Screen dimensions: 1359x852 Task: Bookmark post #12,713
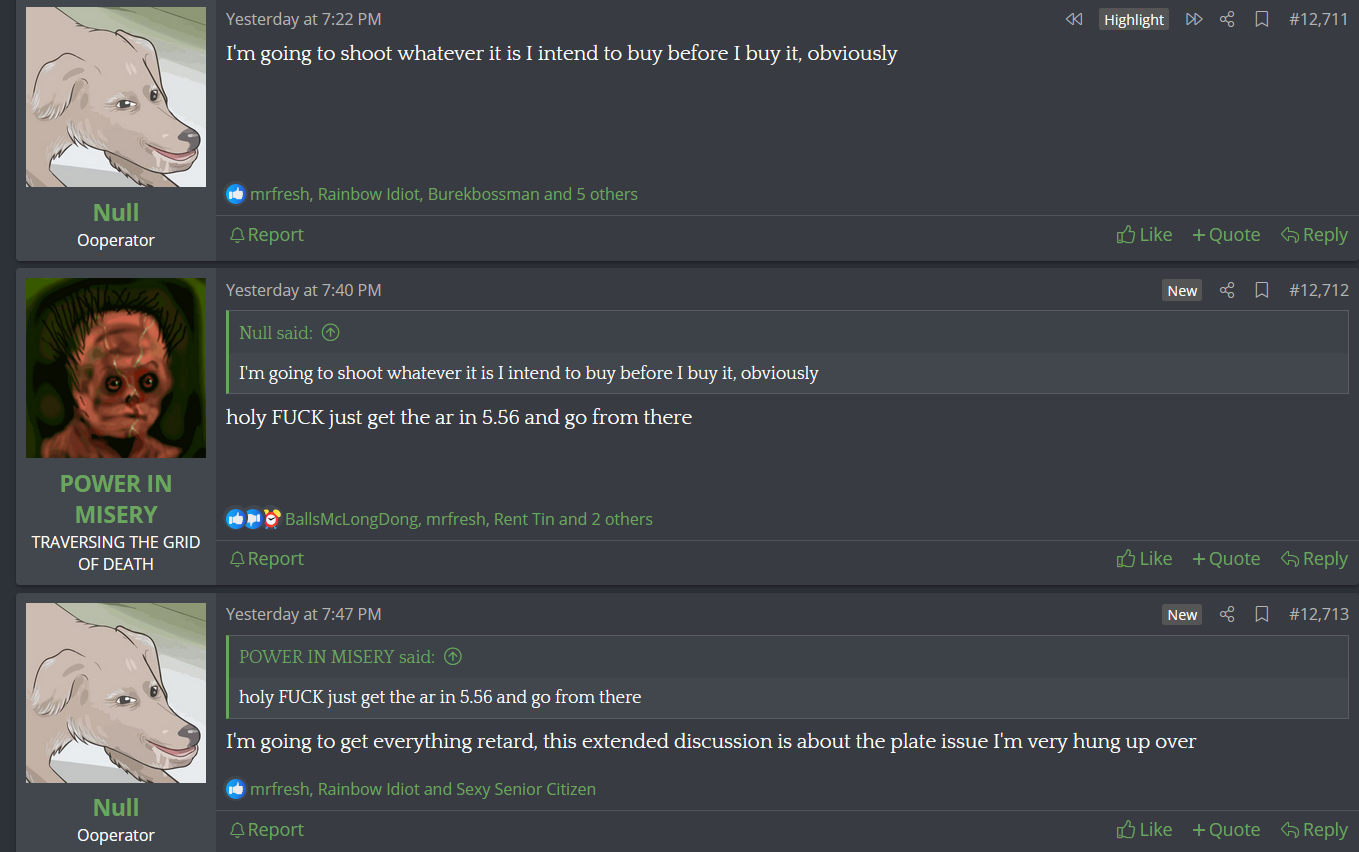coord(1262,614)
